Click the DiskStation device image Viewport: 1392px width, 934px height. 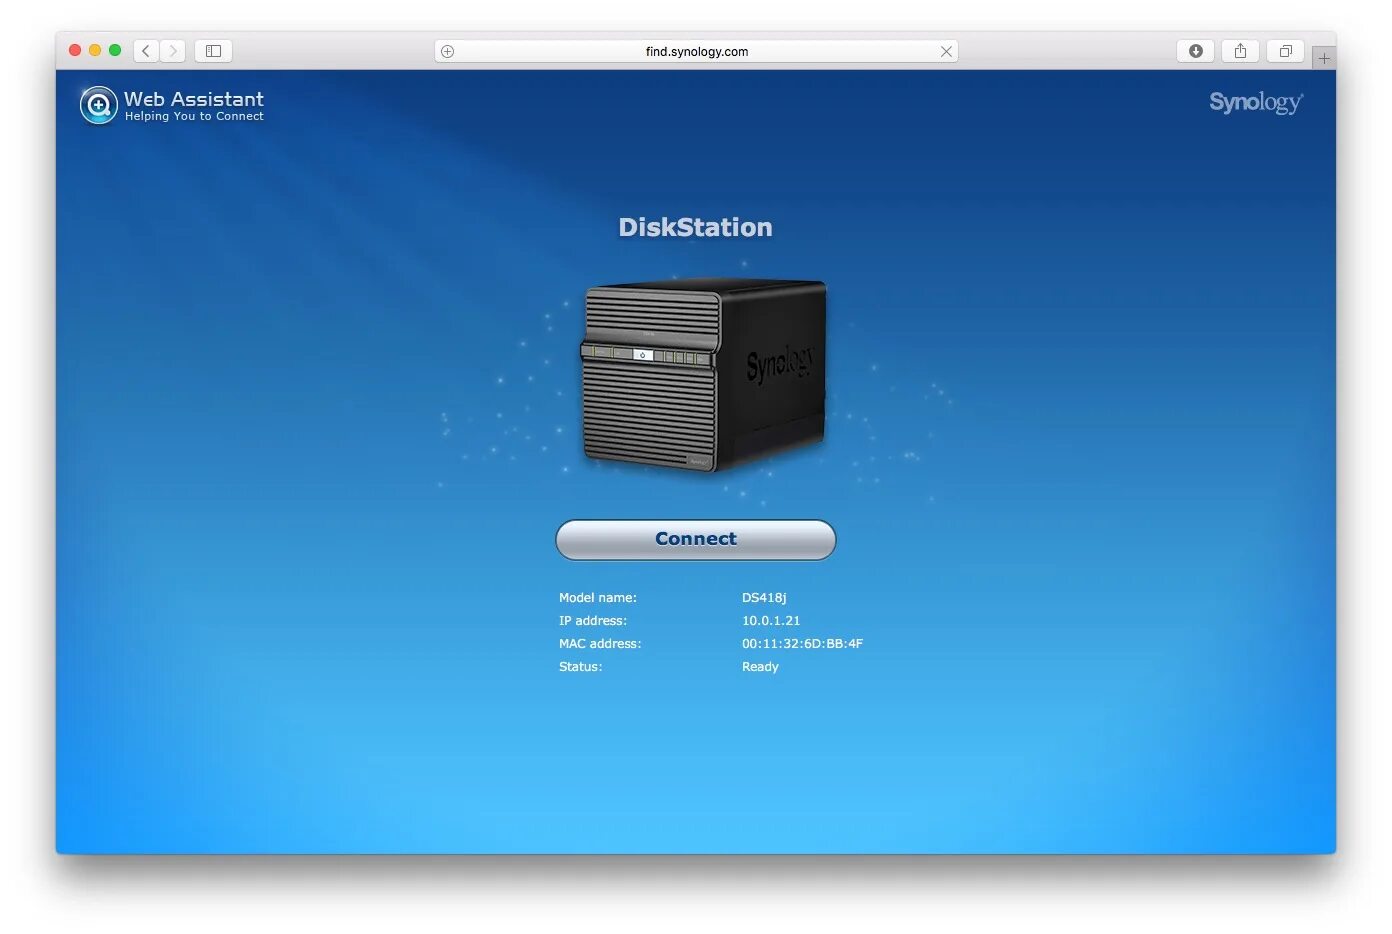(x=704, y=375)
